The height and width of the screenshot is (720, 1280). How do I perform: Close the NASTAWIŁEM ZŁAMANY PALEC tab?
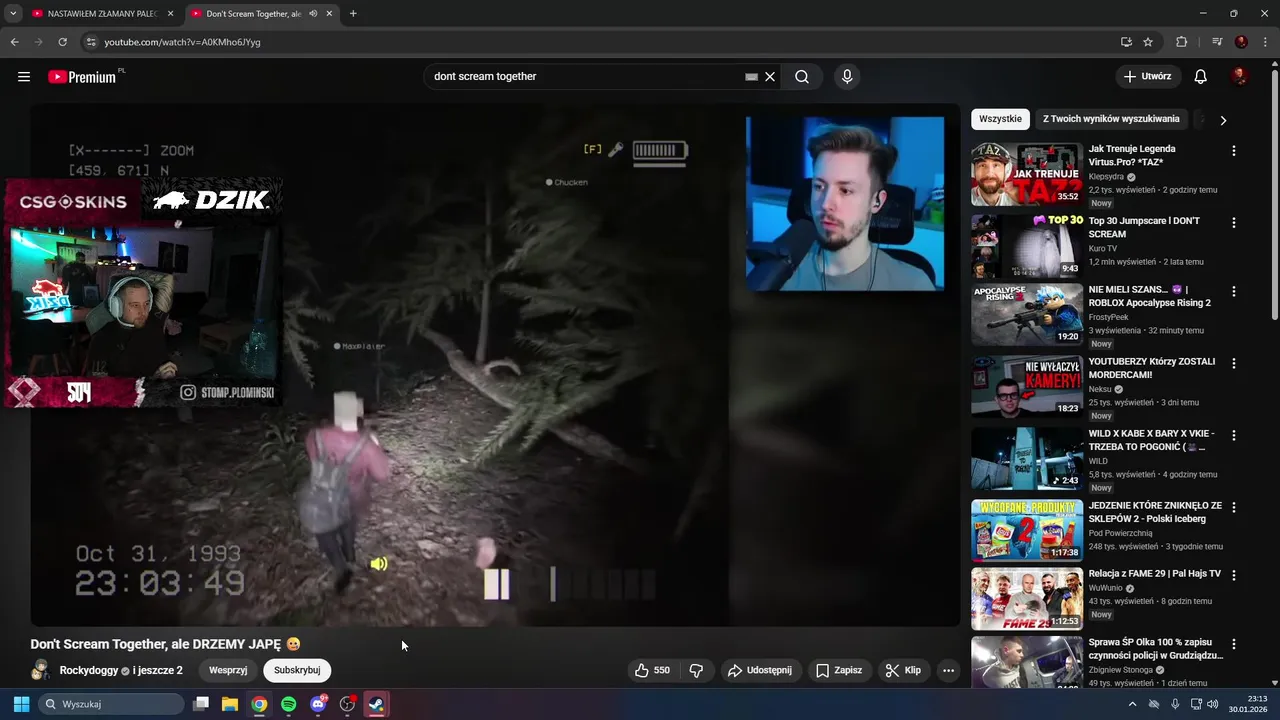[170, 14]
